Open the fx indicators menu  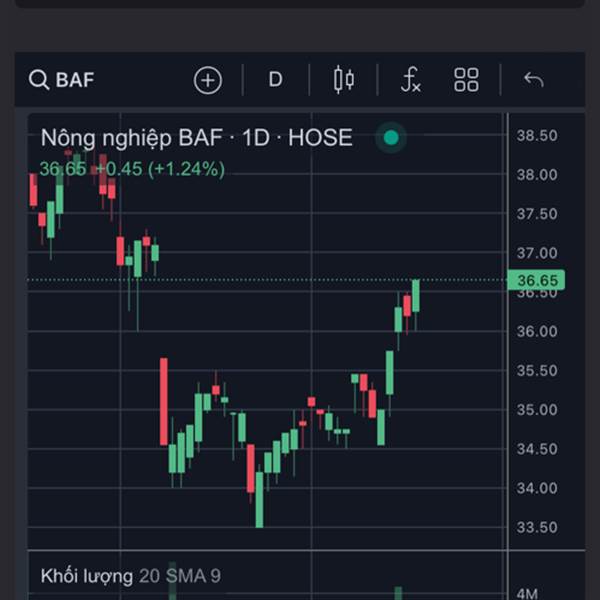click(x=411, y=80)
